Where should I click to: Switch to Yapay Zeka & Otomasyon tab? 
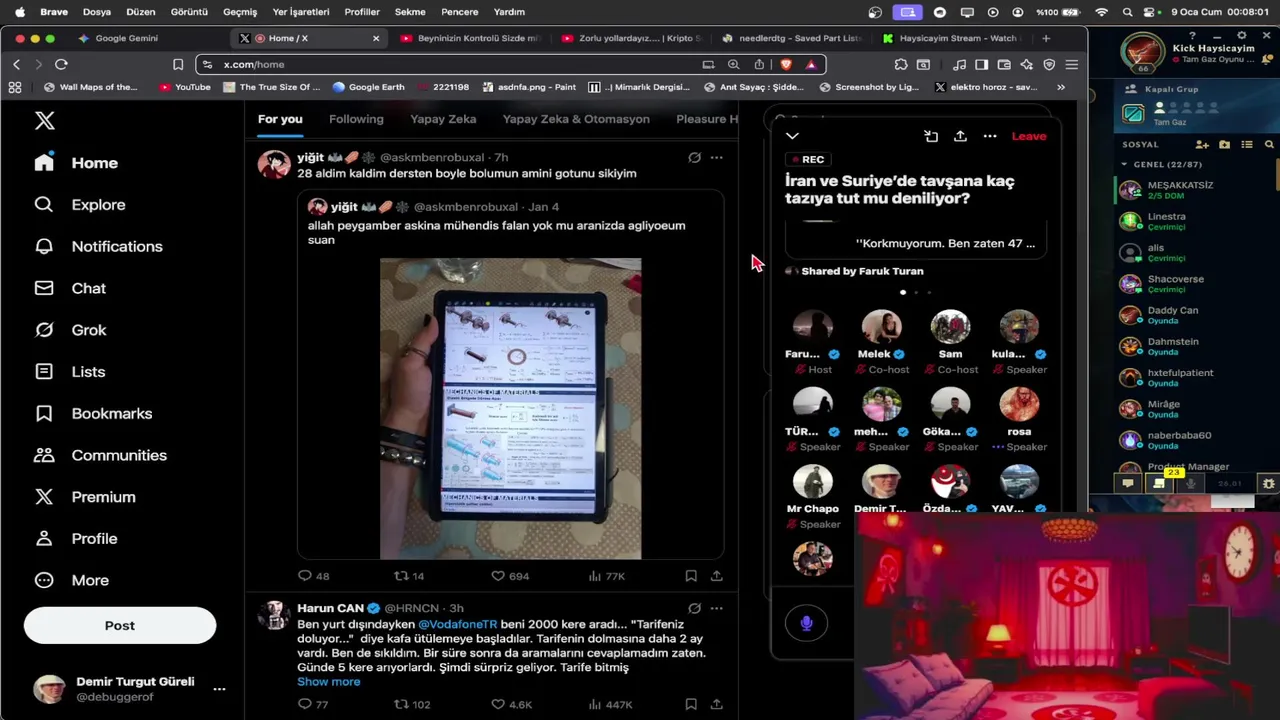click(x=576, y=119)
